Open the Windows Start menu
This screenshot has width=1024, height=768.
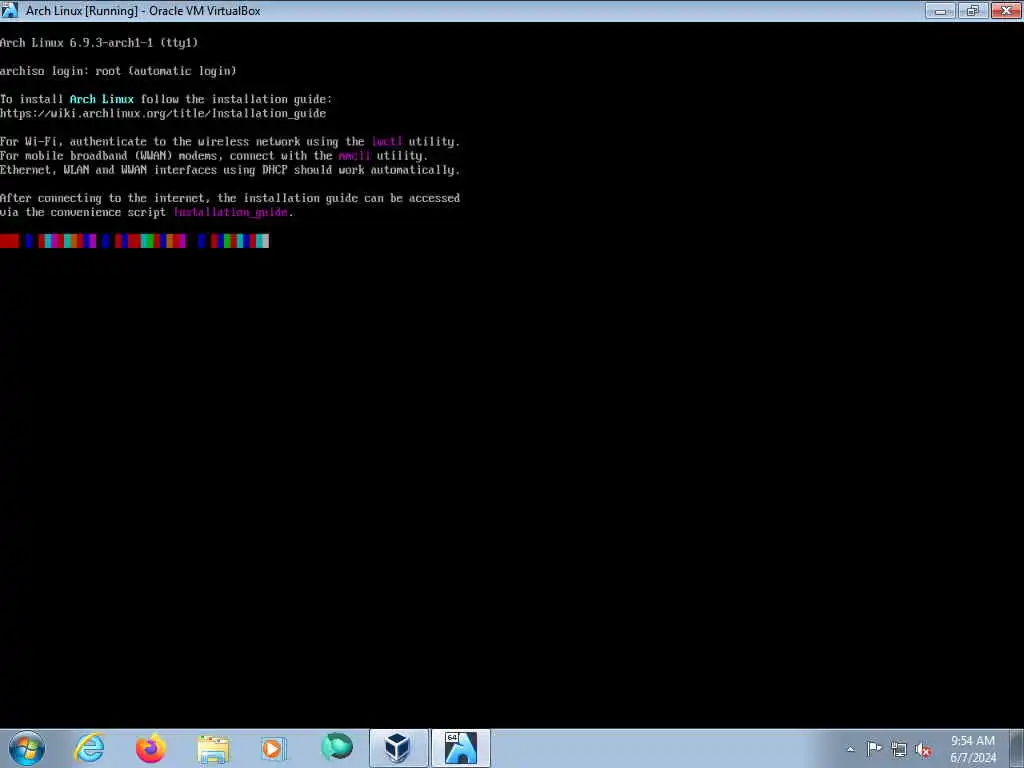(x=27, y=748)
